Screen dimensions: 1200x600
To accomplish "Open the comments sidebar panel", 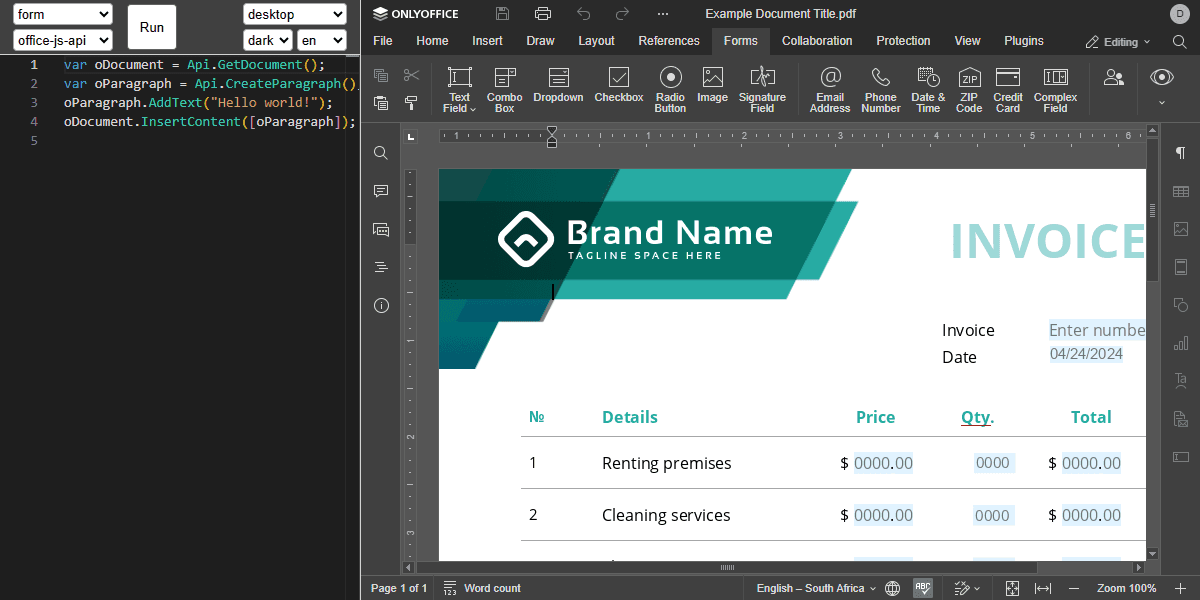I will coord(381,191).
